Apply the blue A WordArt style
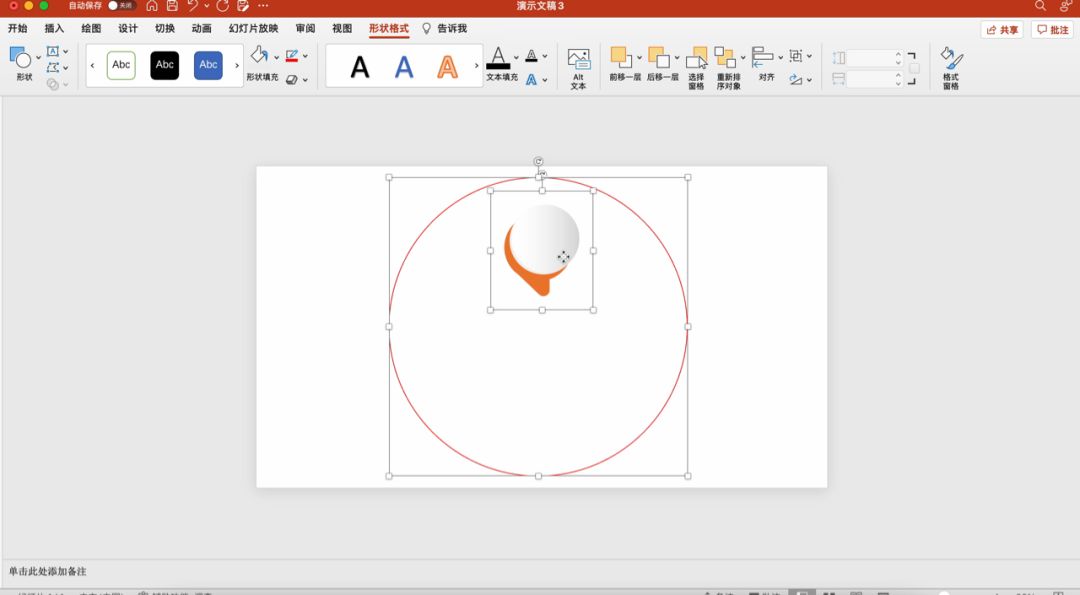 point(404,67)
